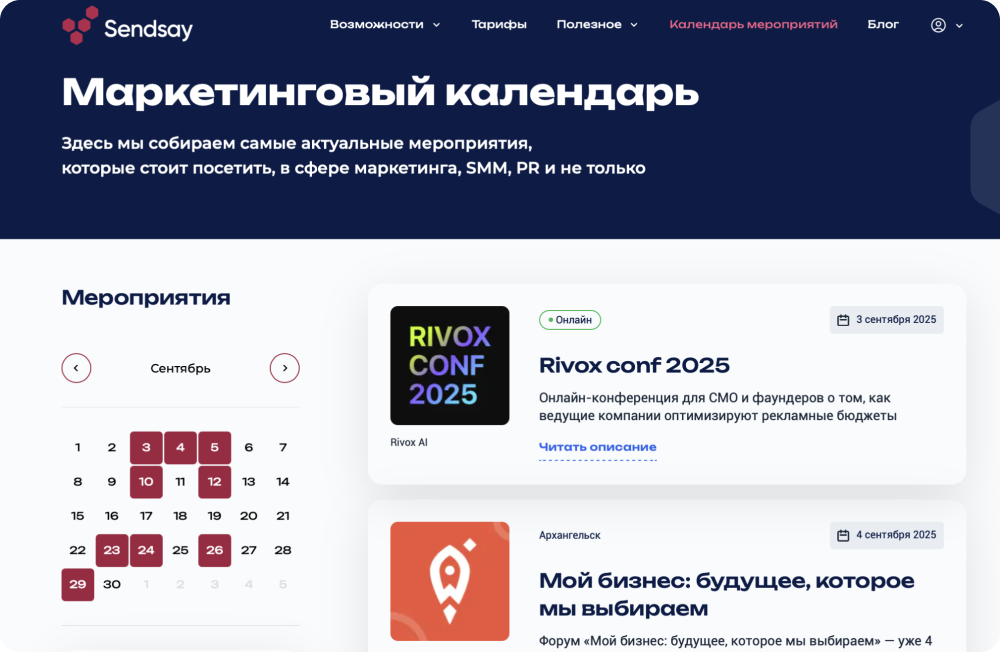Click the green Онлайн tag
The image size is (1000, 652).
570,320
